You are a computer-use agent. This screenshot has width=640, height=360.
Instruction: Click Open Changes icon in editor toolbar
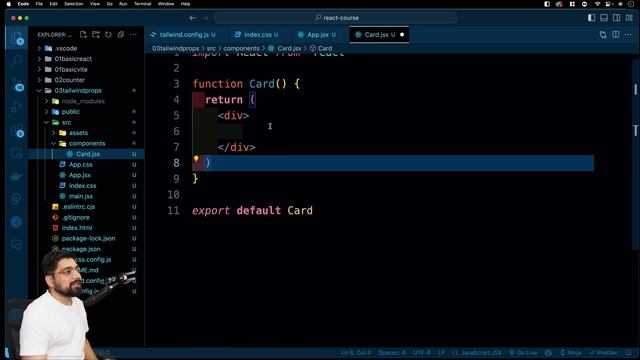point(603,35)
